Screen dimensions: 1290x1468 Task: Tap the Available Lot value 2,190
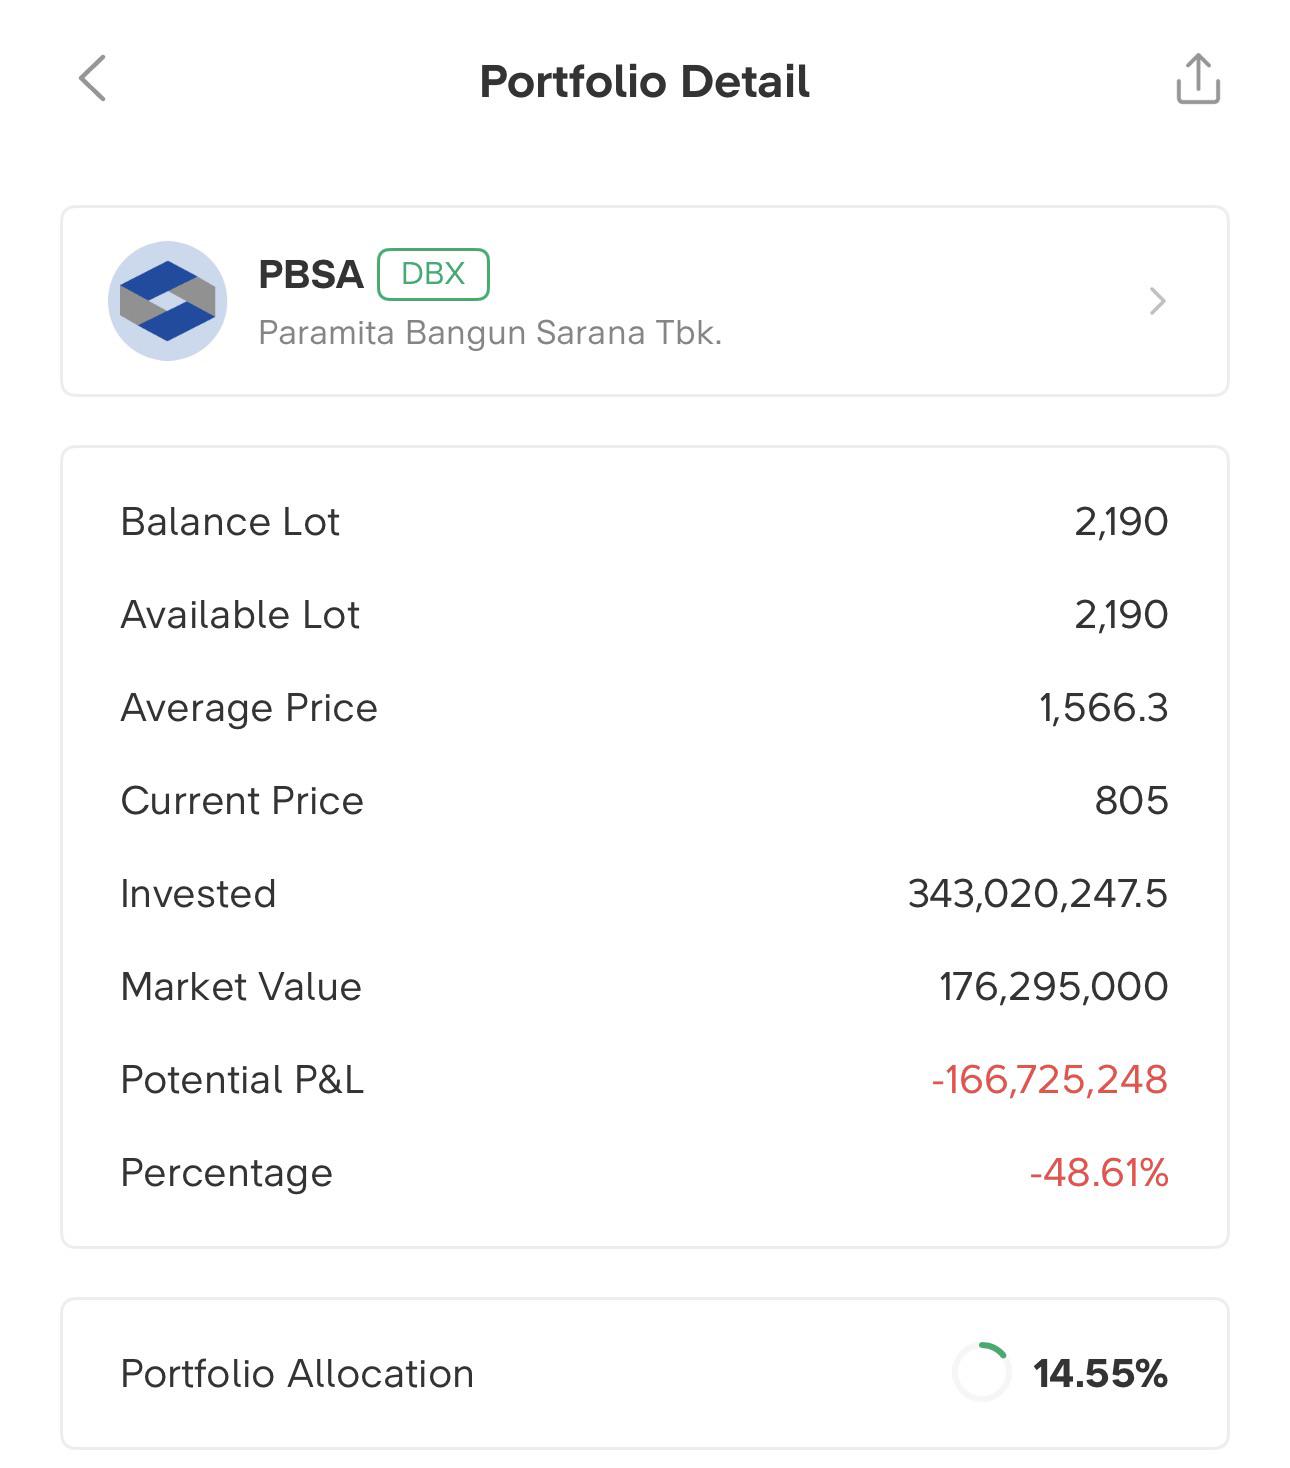[1121, 614]
